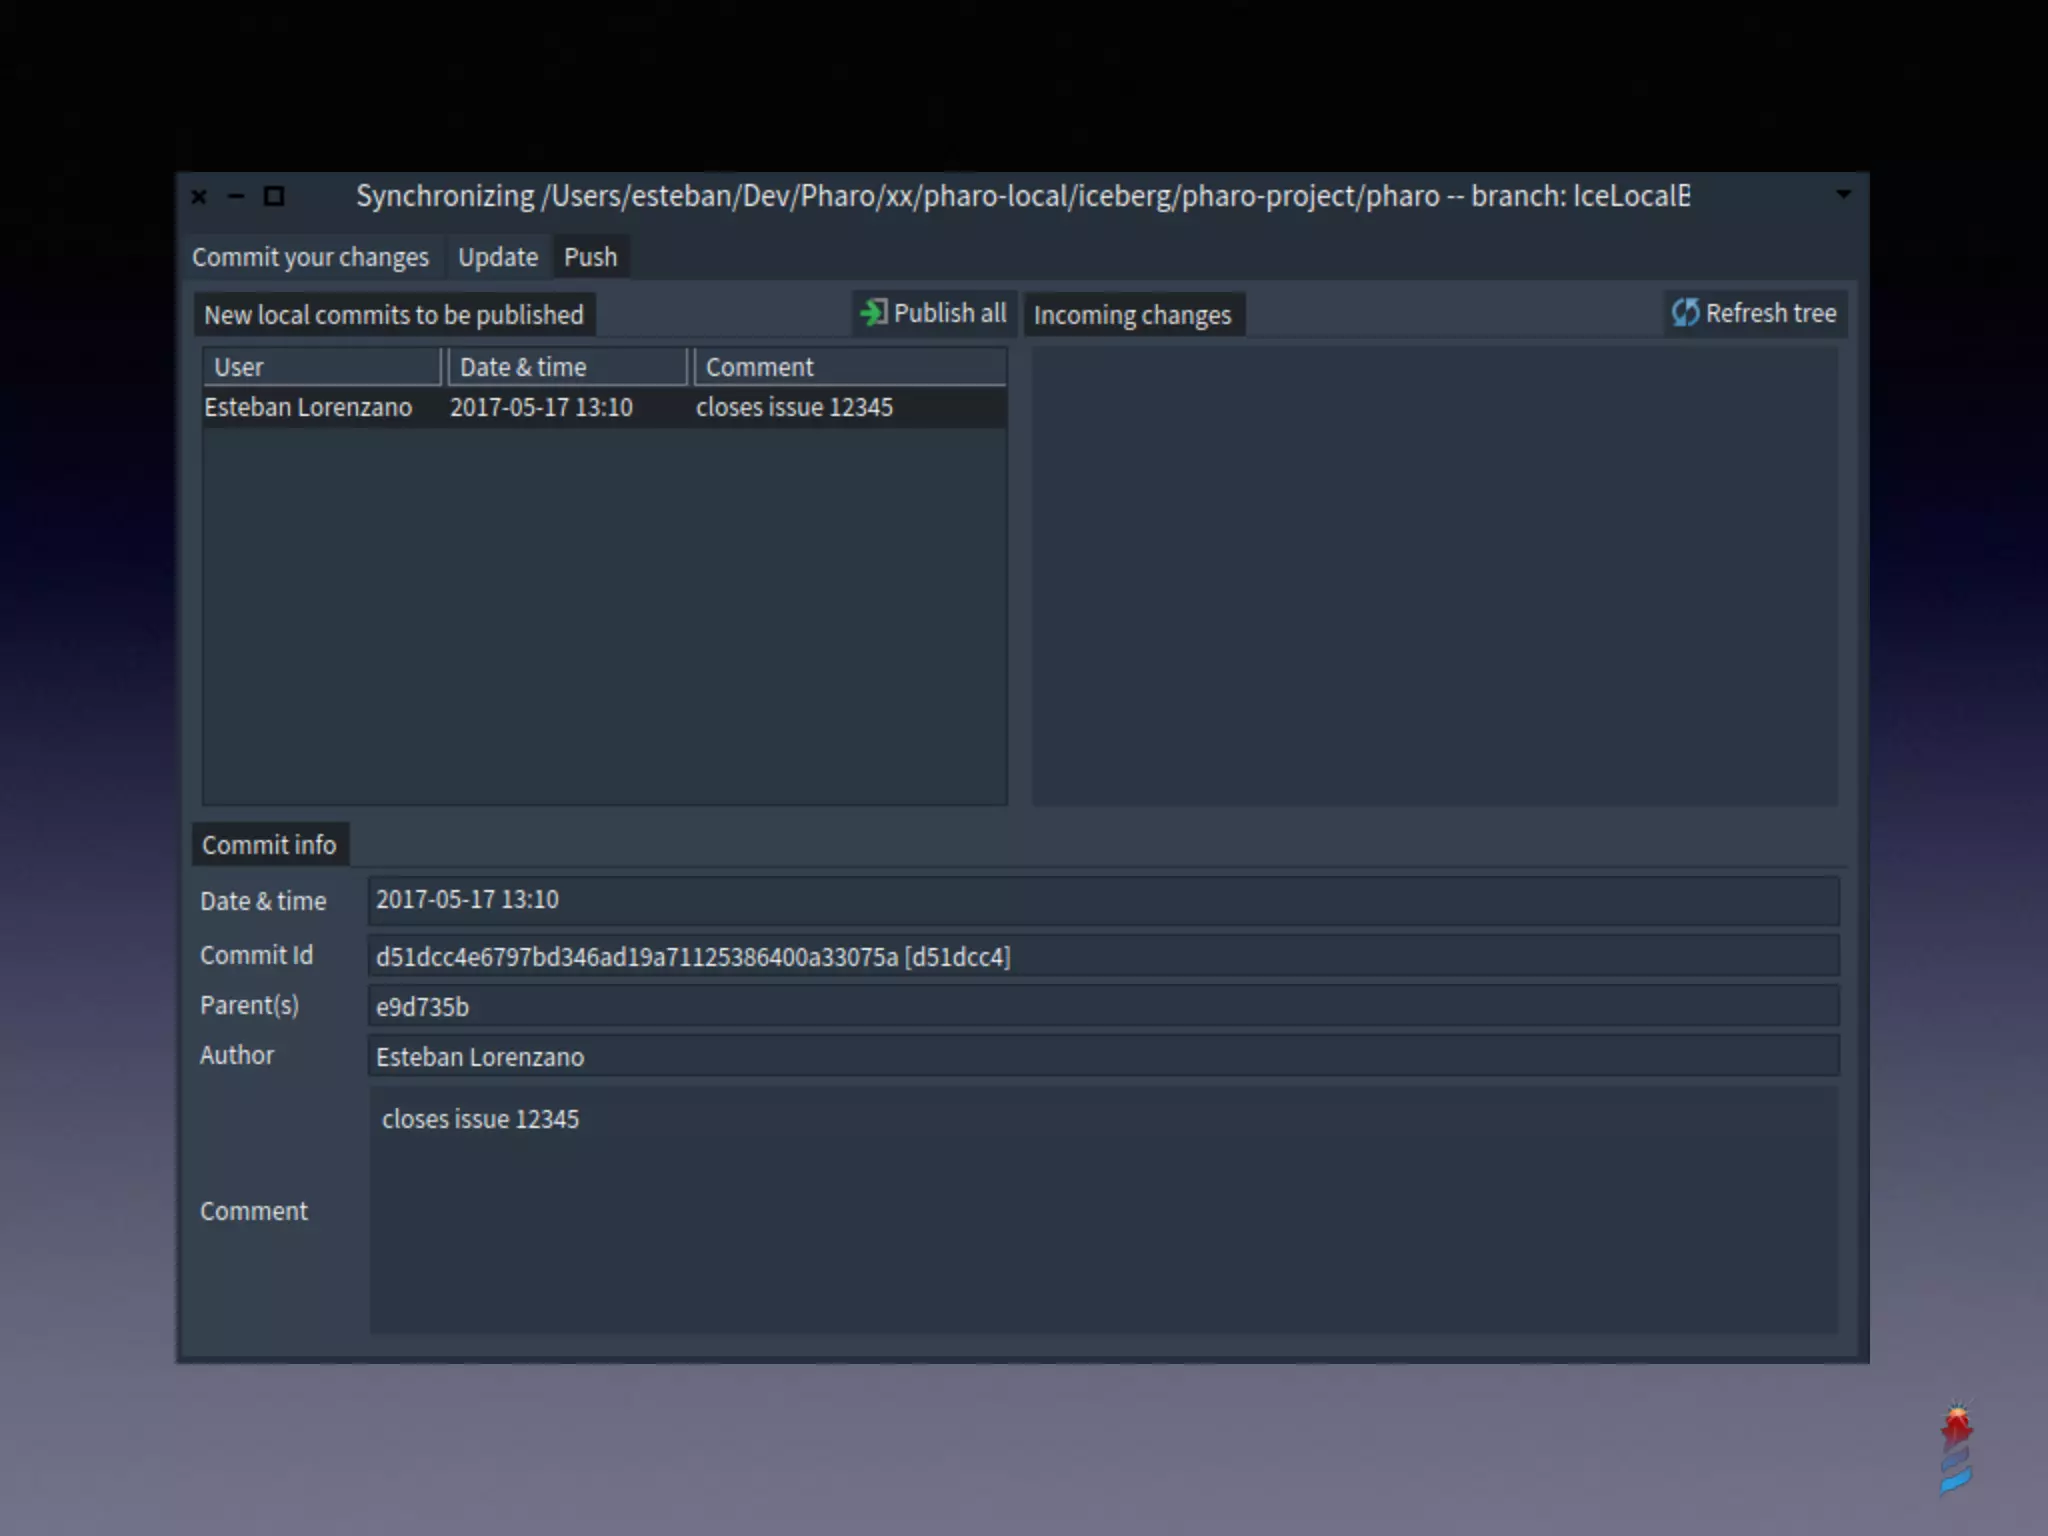This screenshot has height=1536, width=2048.
Task: Sort commits by User column header
Action: tap(321, 367)
